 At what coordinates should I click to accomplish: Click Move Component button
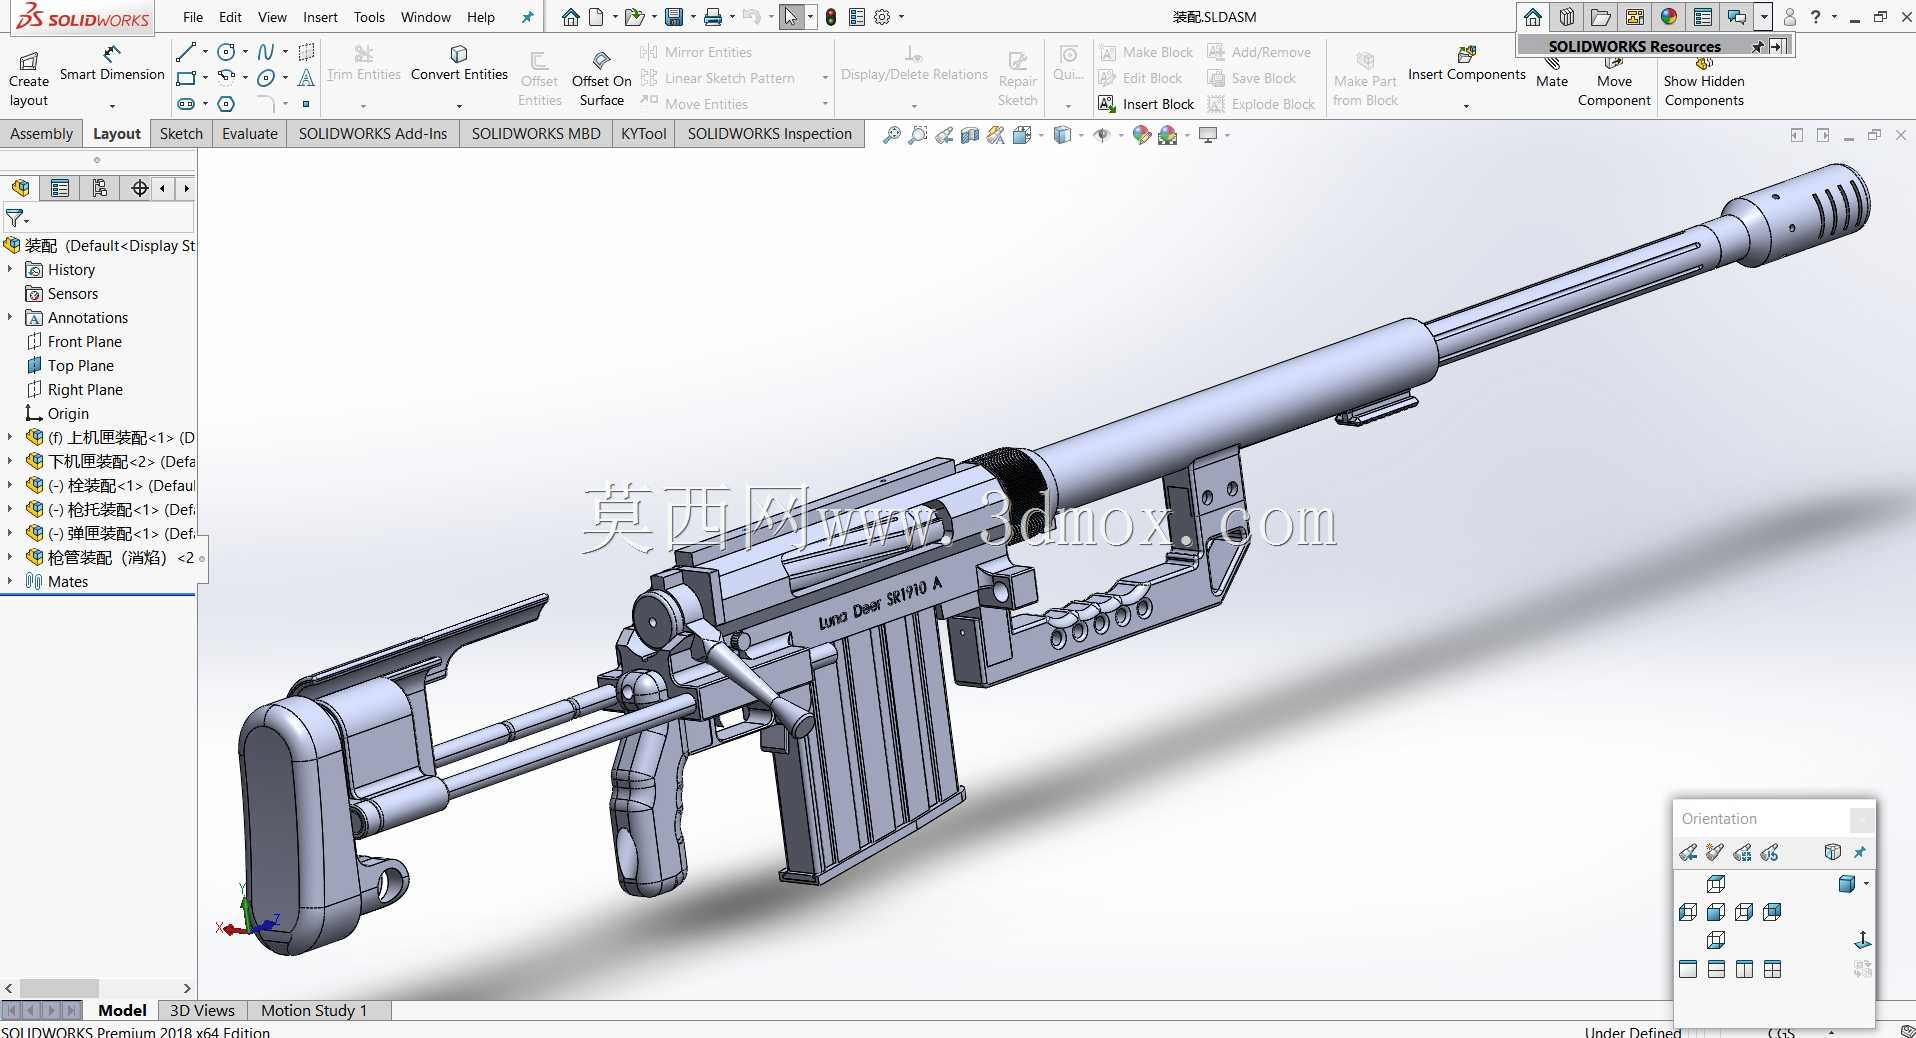tap(1614, 82)
